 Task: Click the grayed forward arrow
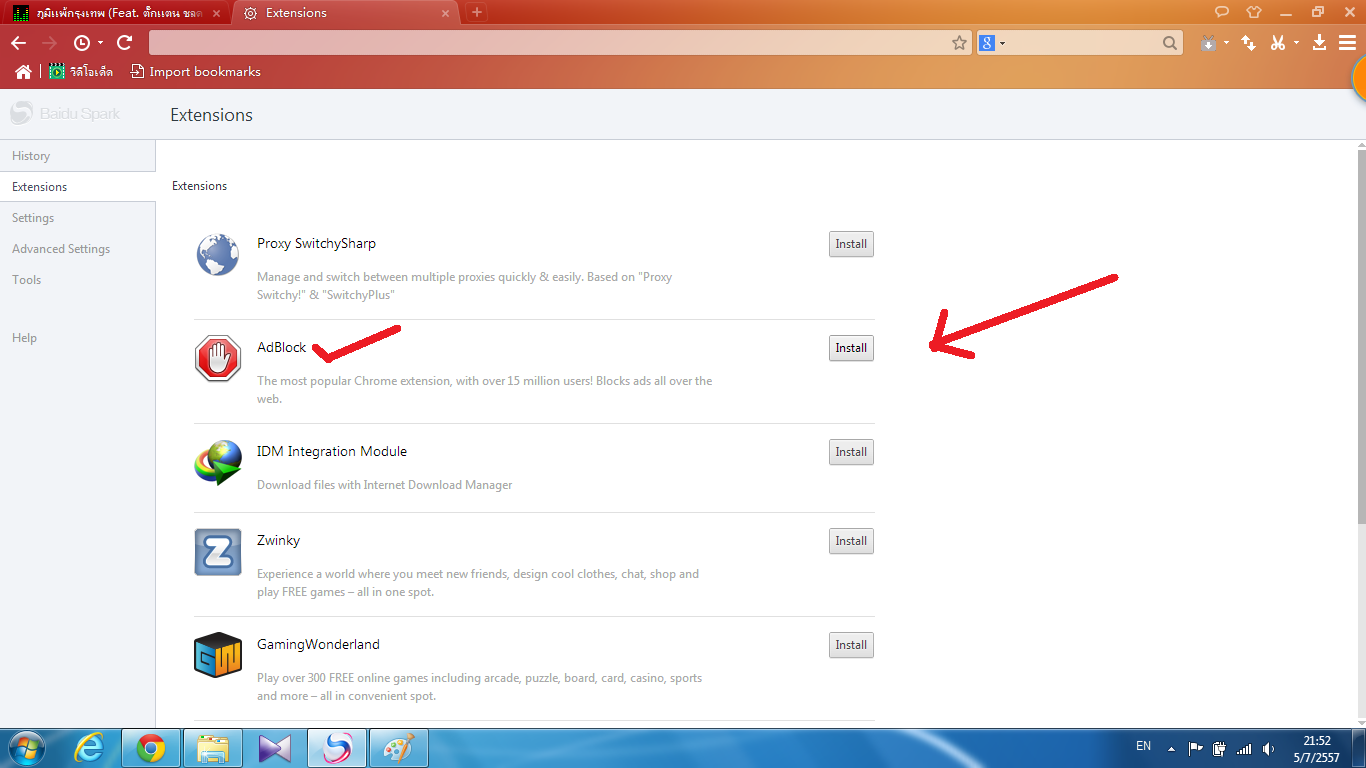click(x=49, y=43)
